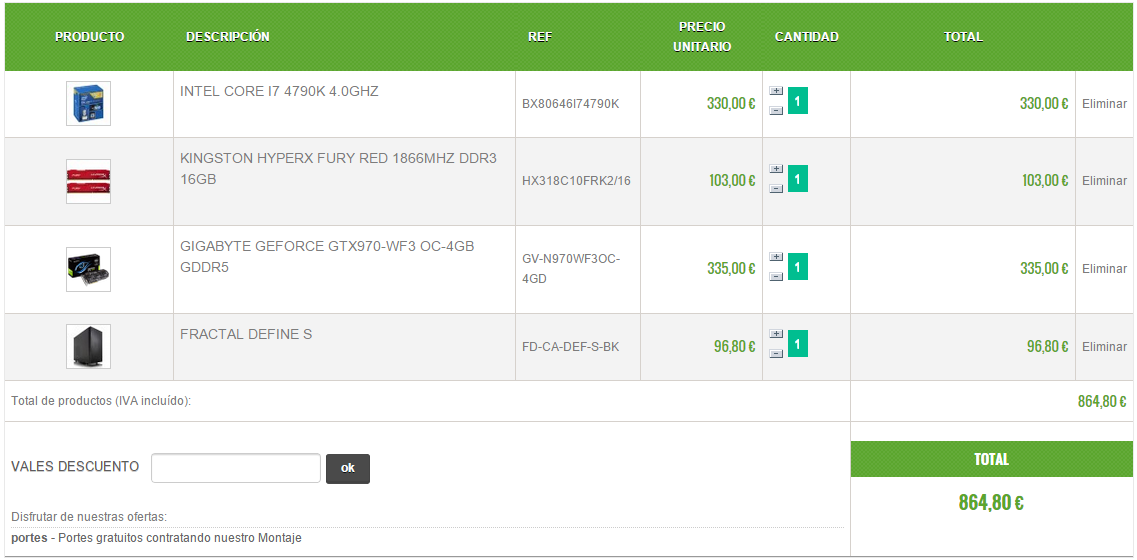Click the VALES DESCUENTO code field
1137x560 pixels.
pyautogui.click(x=236, y=468)
